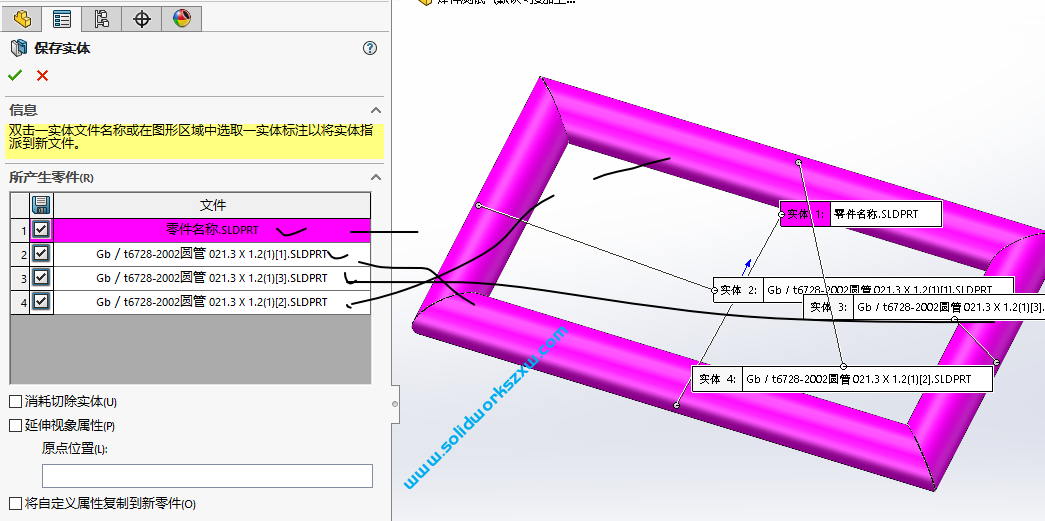Select the 零件名称.SLDPRT file row

pos(212,230)
